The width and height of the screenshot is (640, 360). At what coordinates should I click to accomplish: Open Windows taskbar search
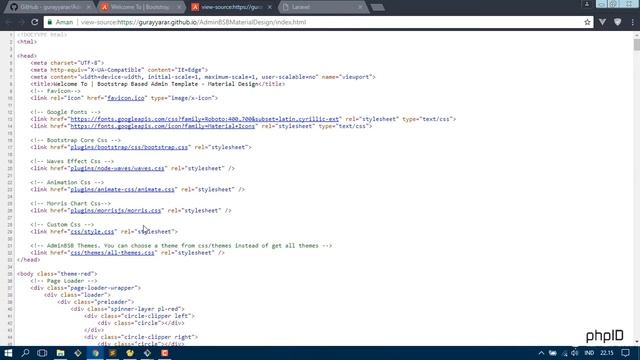(x=25, y=353)
